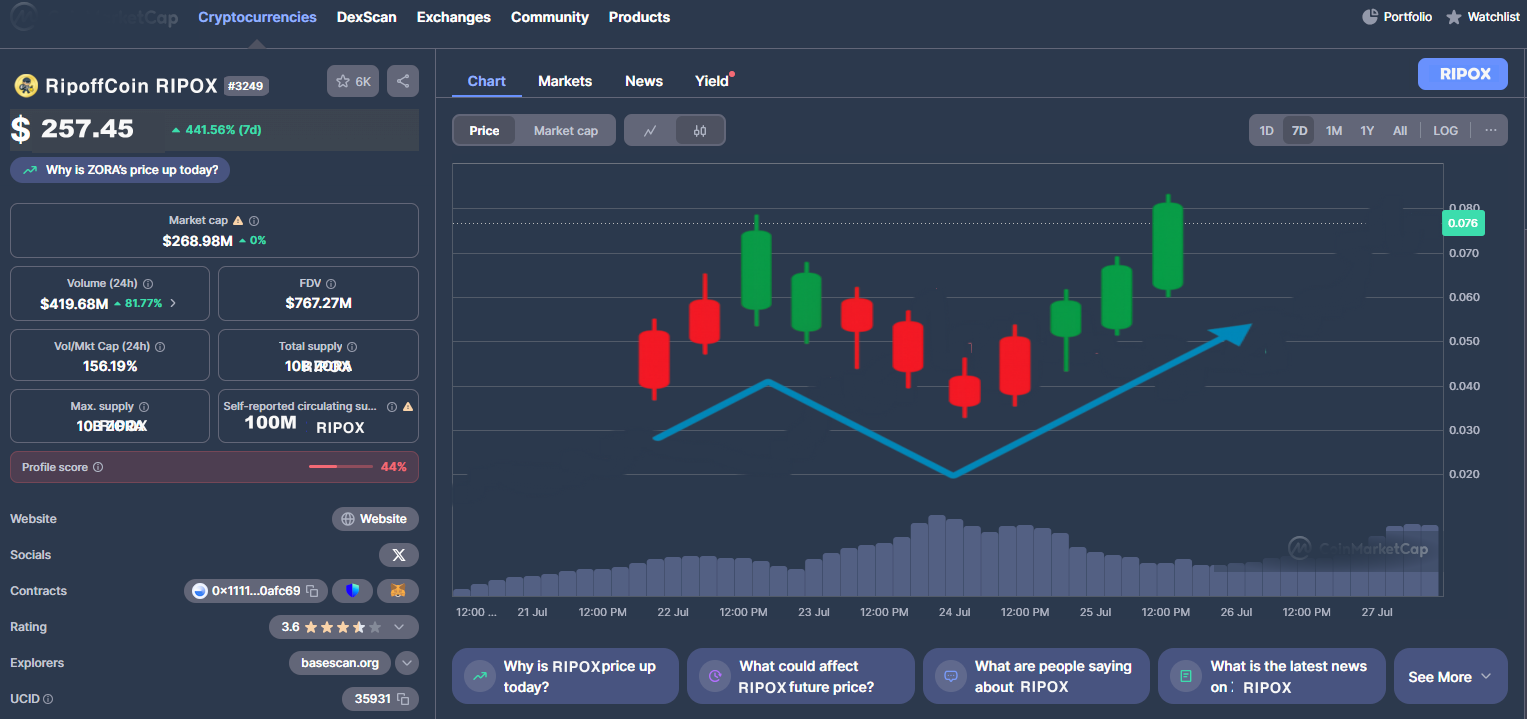
Task: Click the RIPOX button at top right
Action: click(x=1462, y=74)
